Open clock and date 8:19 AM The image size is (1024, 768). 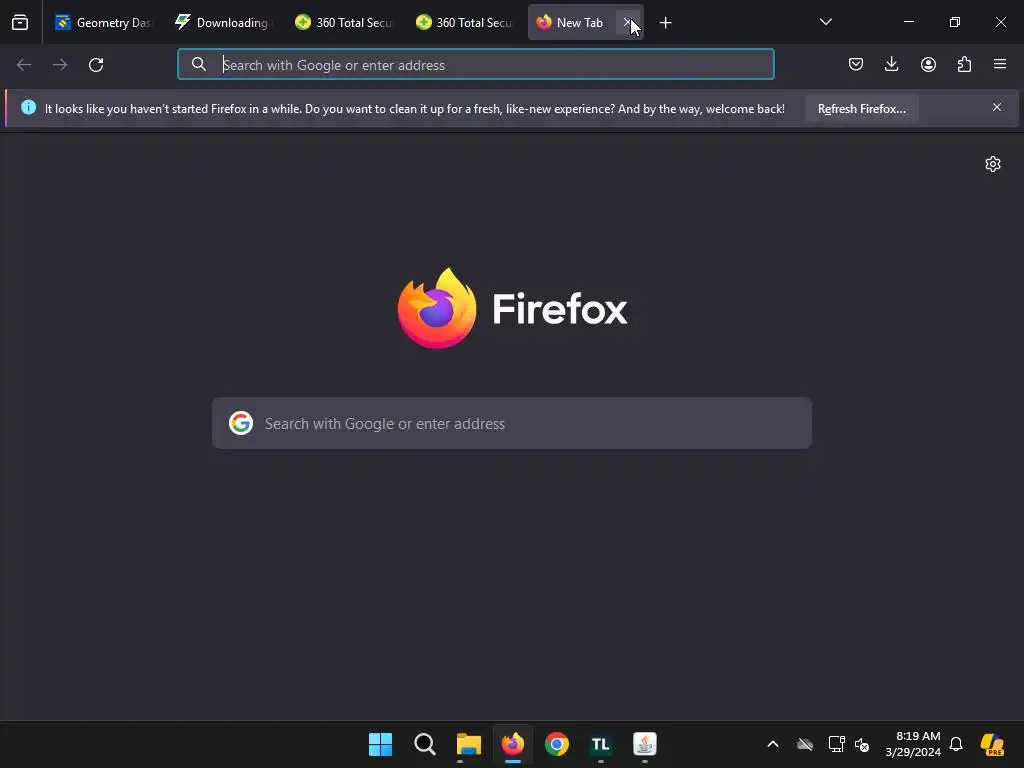point(913,744)
